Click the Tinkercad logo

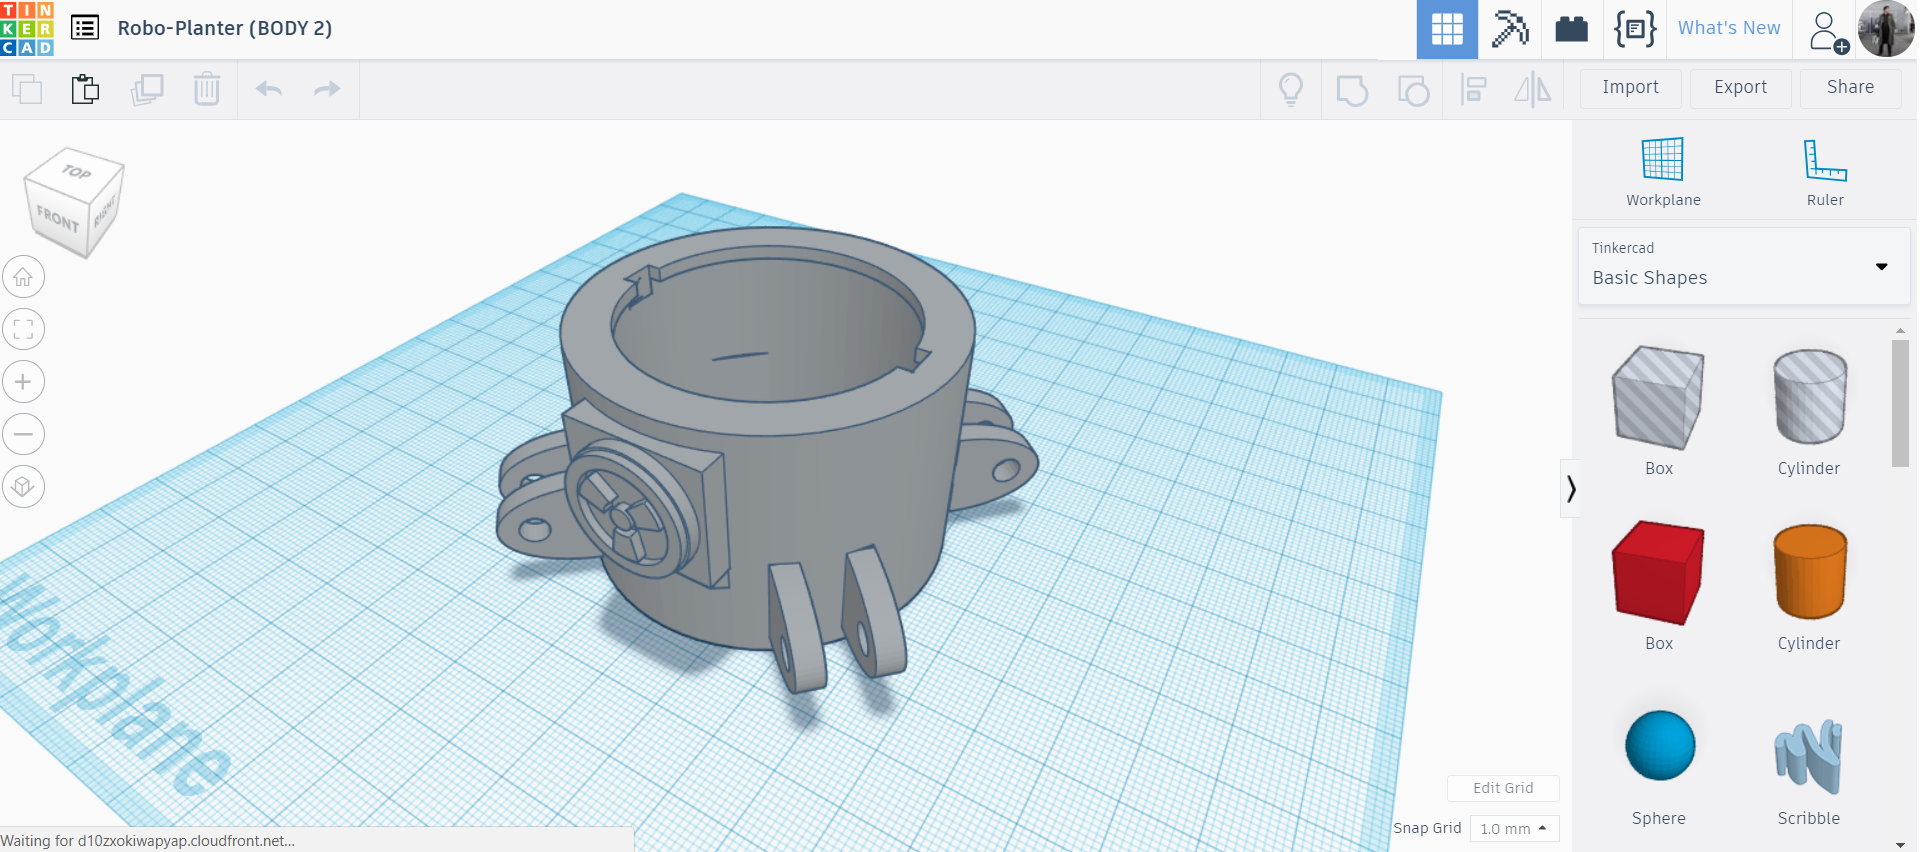point(27,28)
